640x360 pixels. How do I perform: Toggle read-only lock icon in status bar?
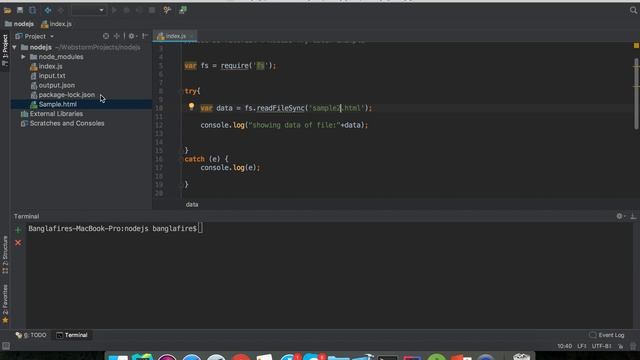(x=621, y=346)
